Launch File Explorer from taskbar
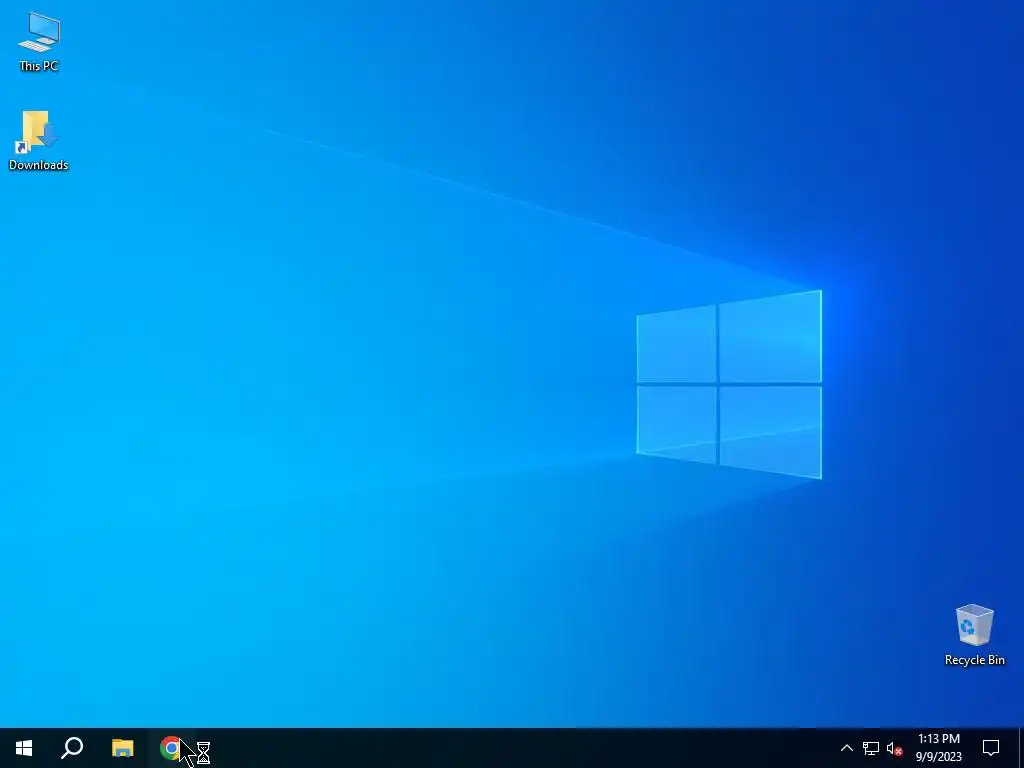The image size is (1024, 768). [x=122, y=748]
